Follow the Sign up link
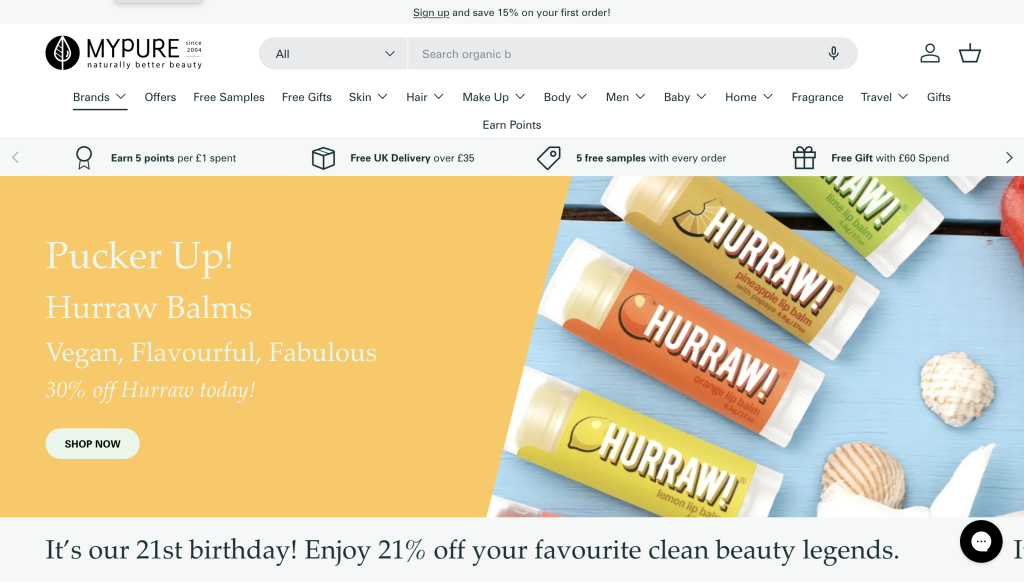Screen dimensions: 1024x582 coord(431,13)
